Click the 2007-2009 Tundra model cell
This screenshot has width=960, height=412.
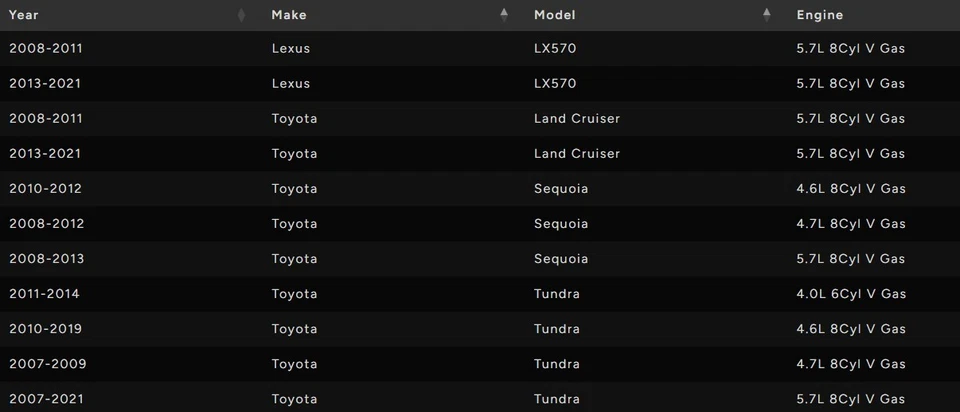tap(557, 364)
